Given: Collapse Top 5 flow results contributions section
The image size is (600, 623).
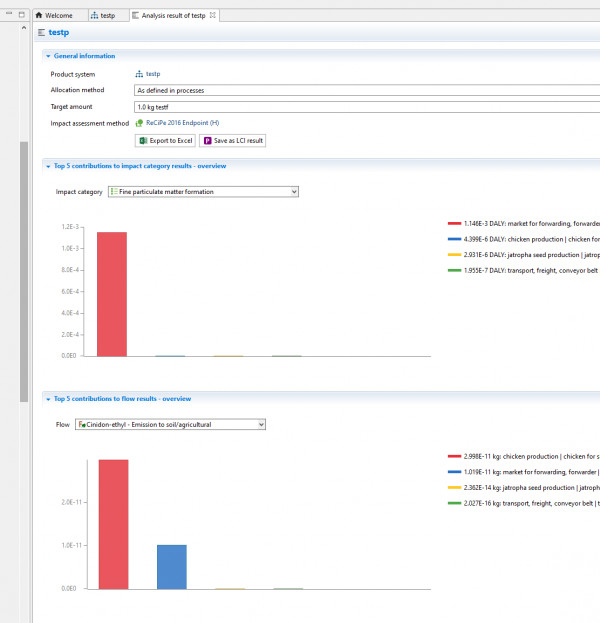Looking at the screenshot, I should (48, 399).
